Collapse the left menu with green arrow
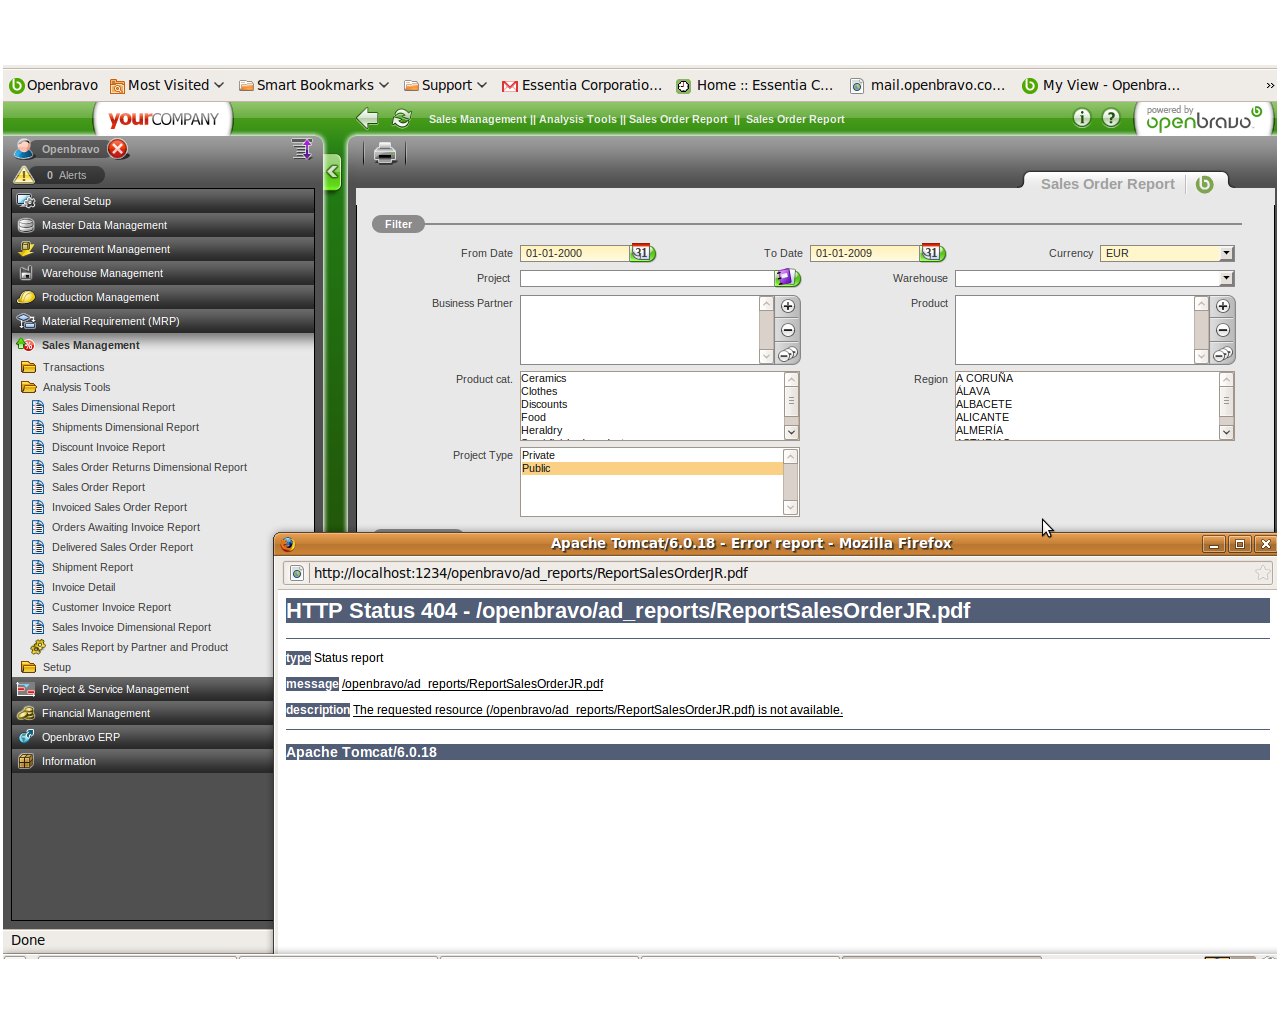 coord(333,172)
